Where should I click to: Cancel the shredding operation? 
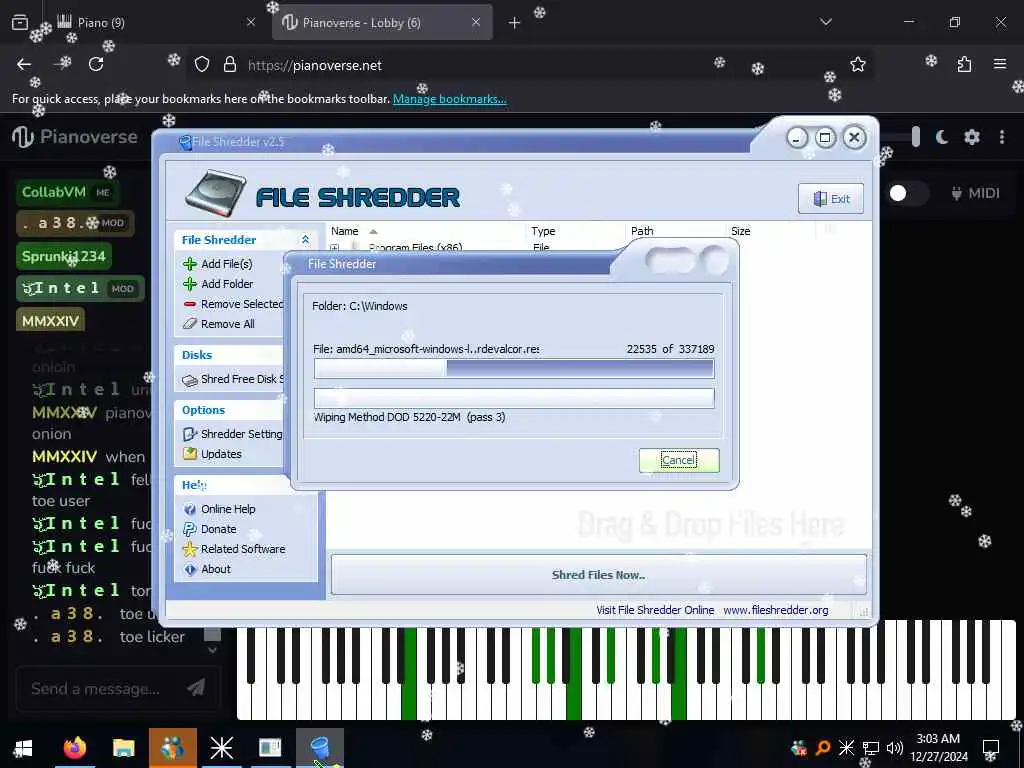679,460
